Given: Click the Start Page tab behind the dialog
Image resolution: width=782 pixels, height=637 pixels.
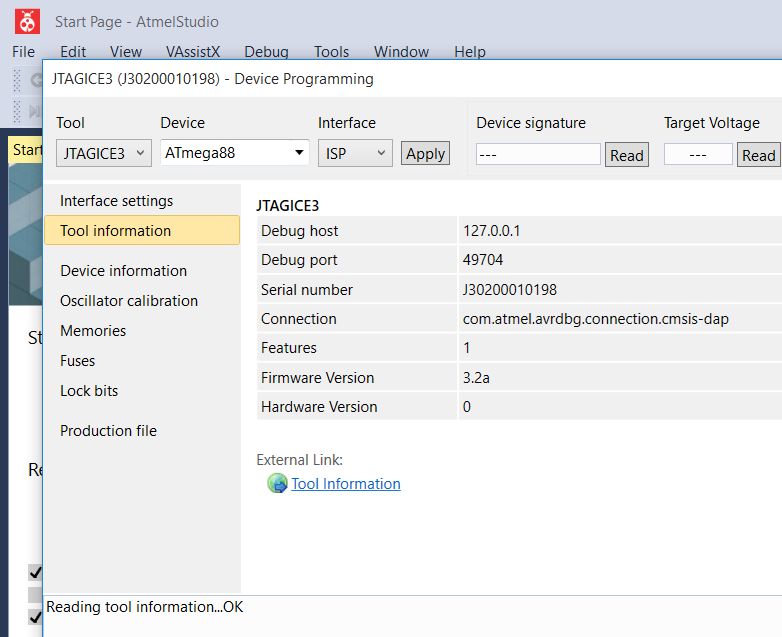Looking at the screenshot, I should click(26, 150).
